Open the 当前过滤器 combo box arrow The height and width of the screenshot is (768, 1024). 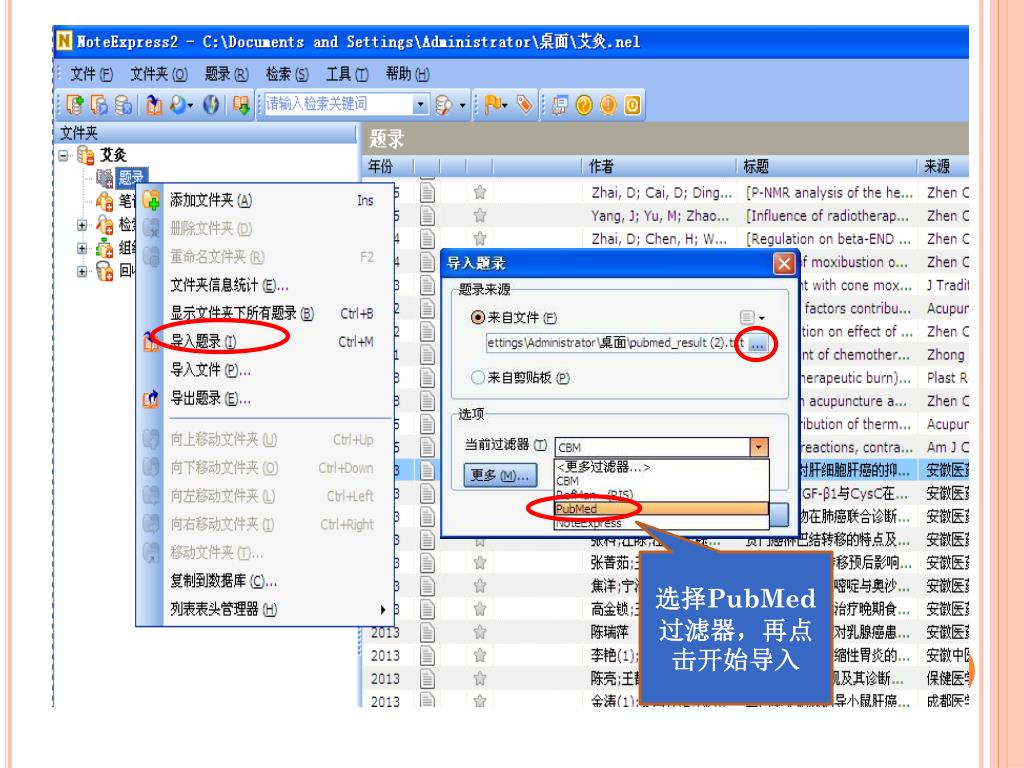(759, 447)
